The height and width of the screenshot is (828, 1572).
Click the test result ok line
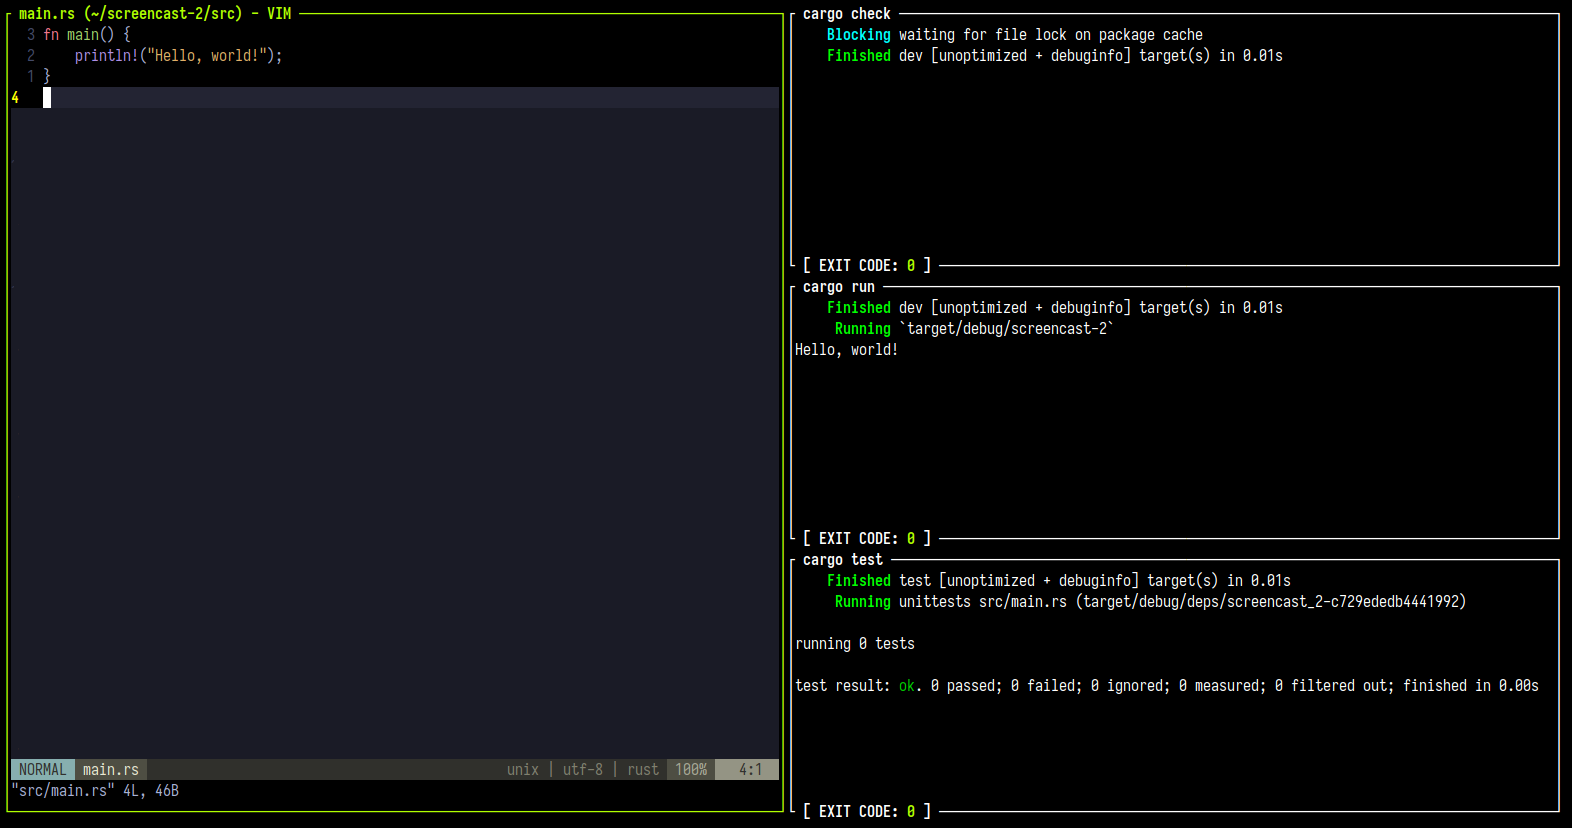coord(1167,686)
